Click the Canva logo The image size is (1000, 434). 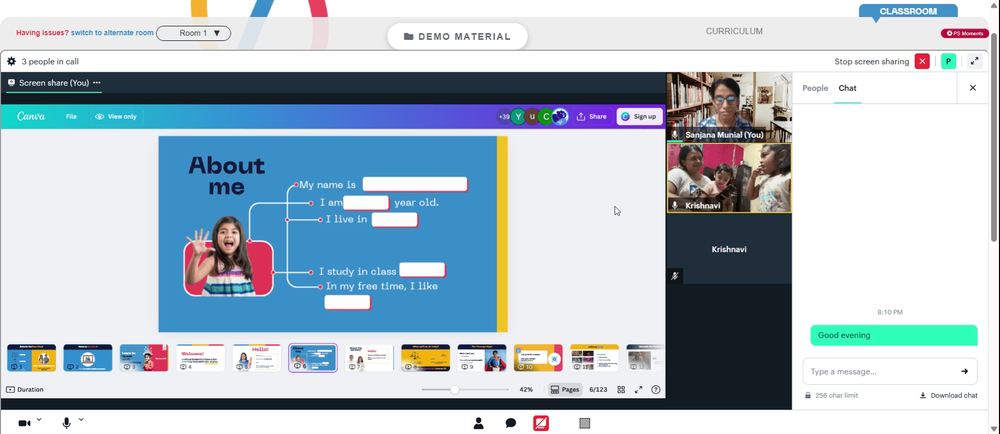click(31, 117)
